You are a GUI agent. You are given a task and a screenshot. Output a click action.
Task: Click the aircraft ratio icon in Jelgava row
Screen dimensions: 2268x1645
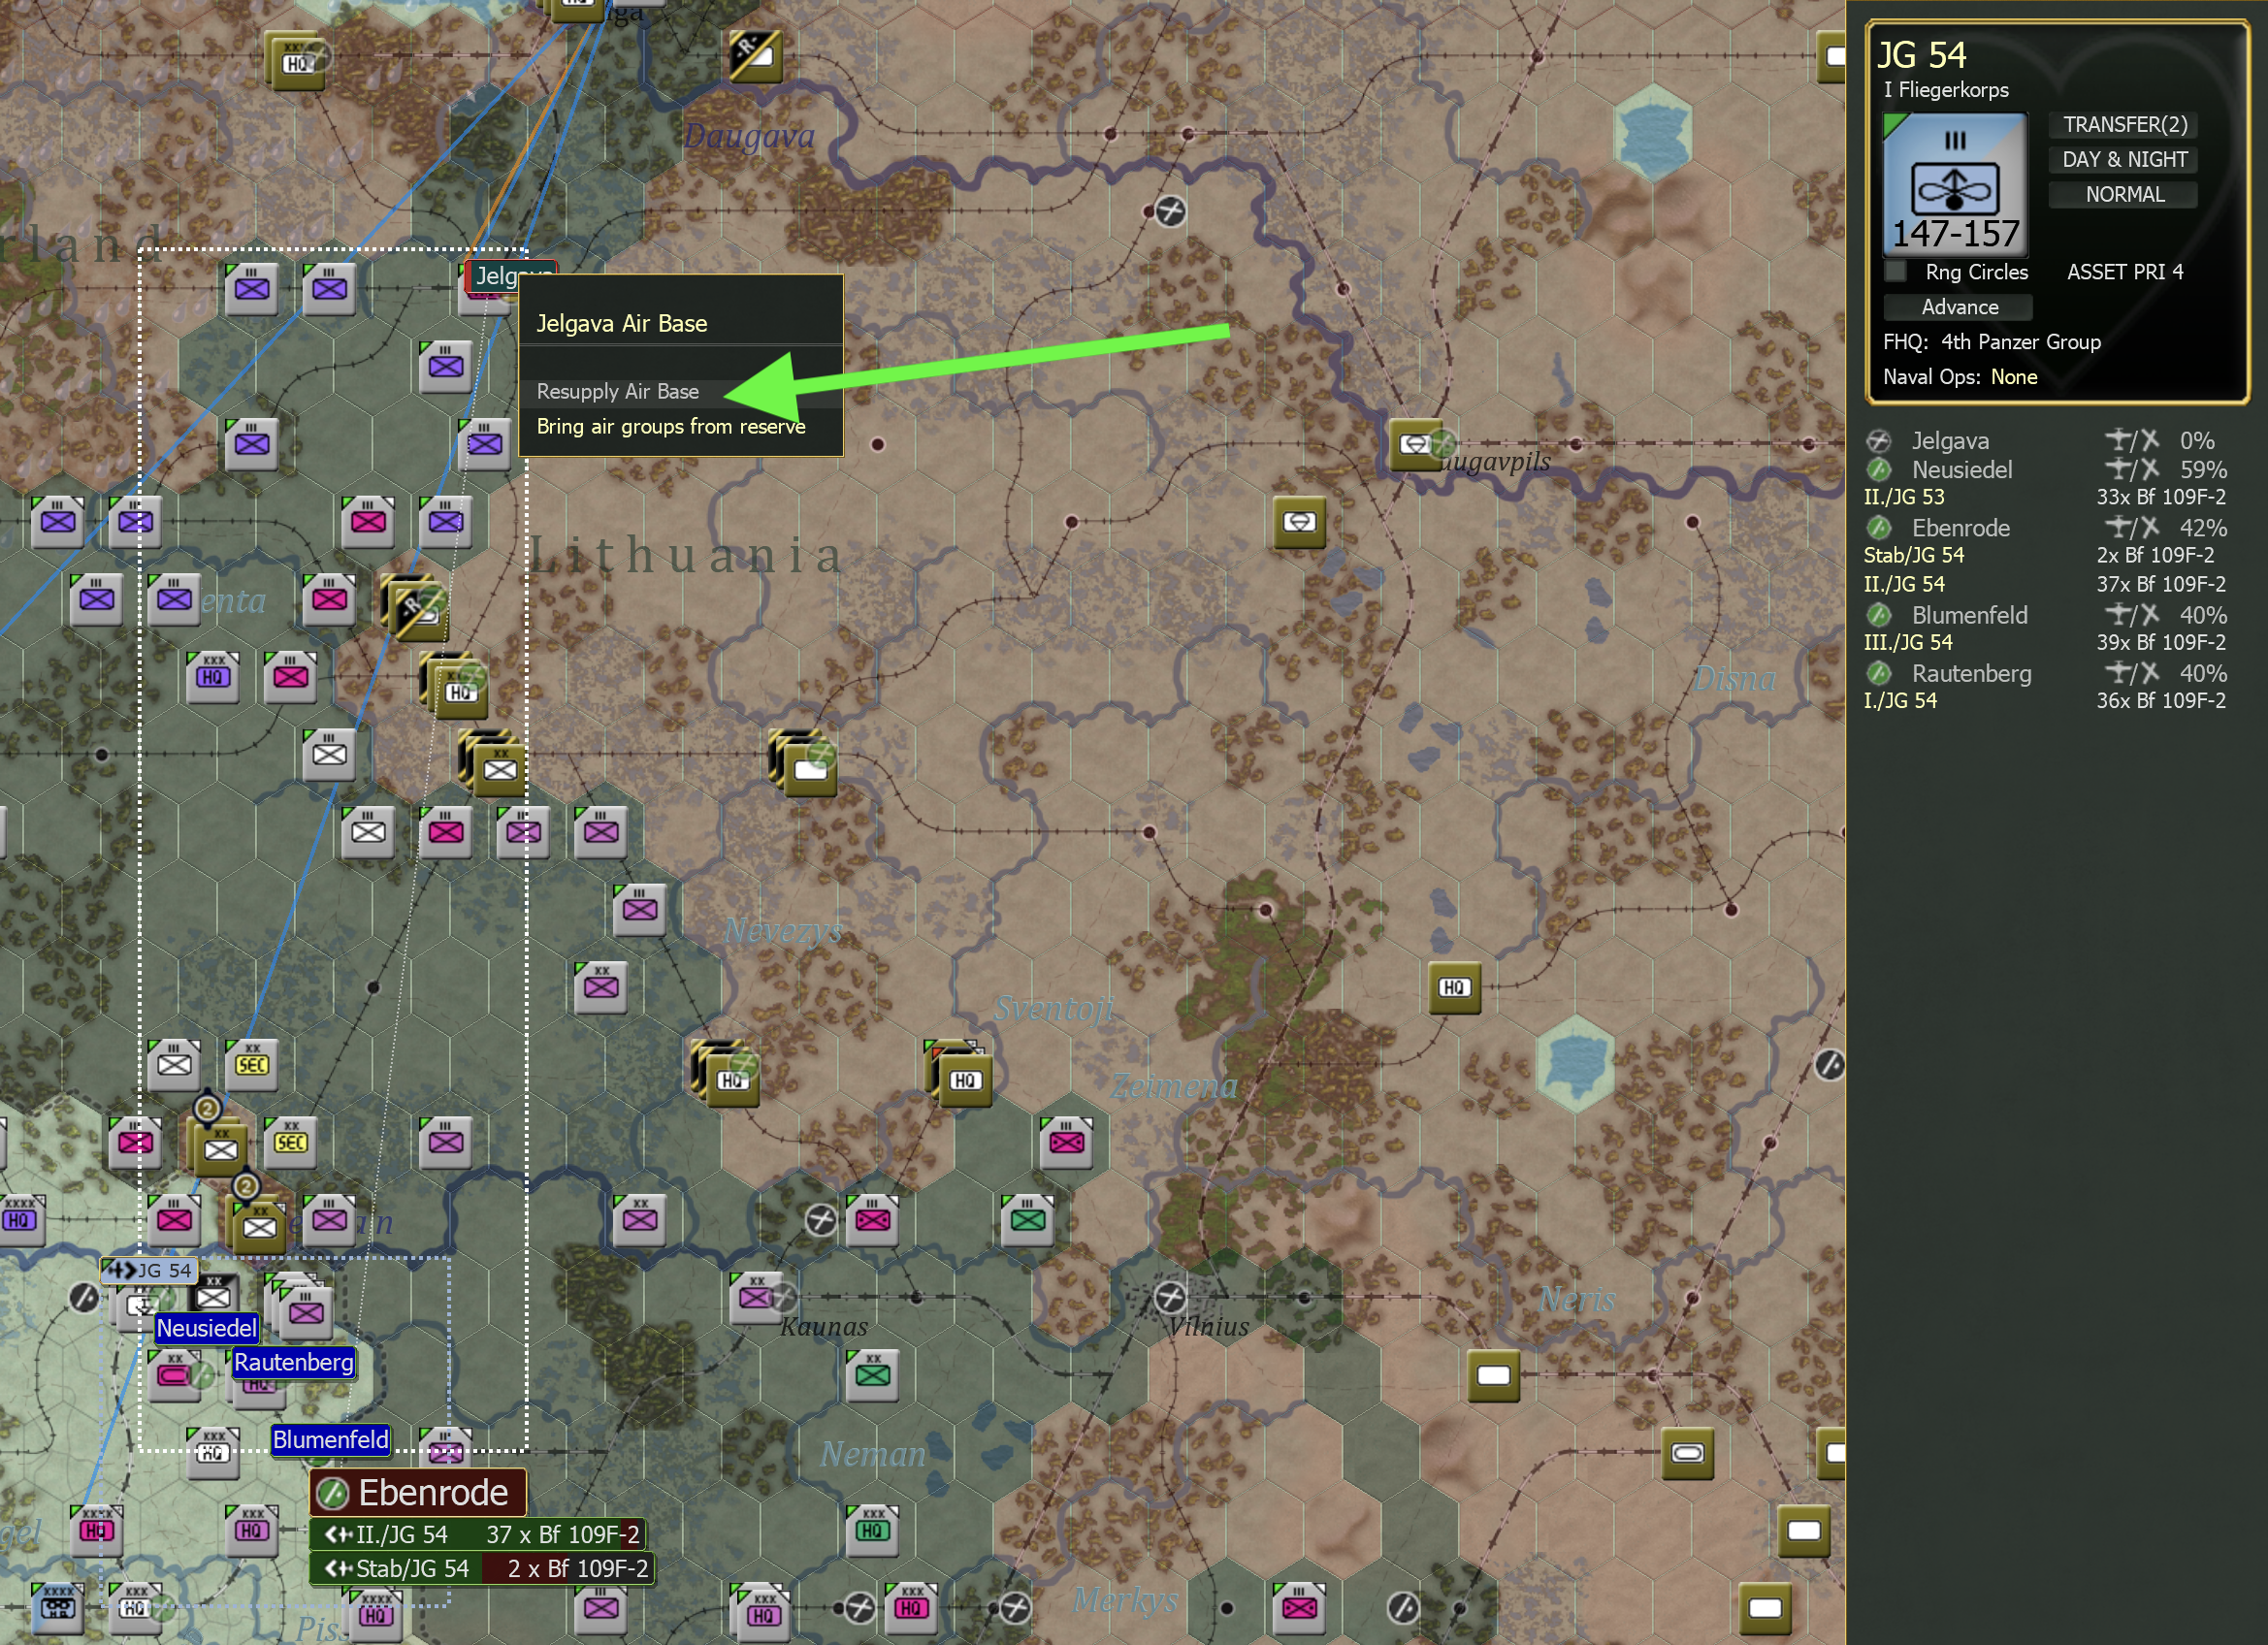point(2132,440)
